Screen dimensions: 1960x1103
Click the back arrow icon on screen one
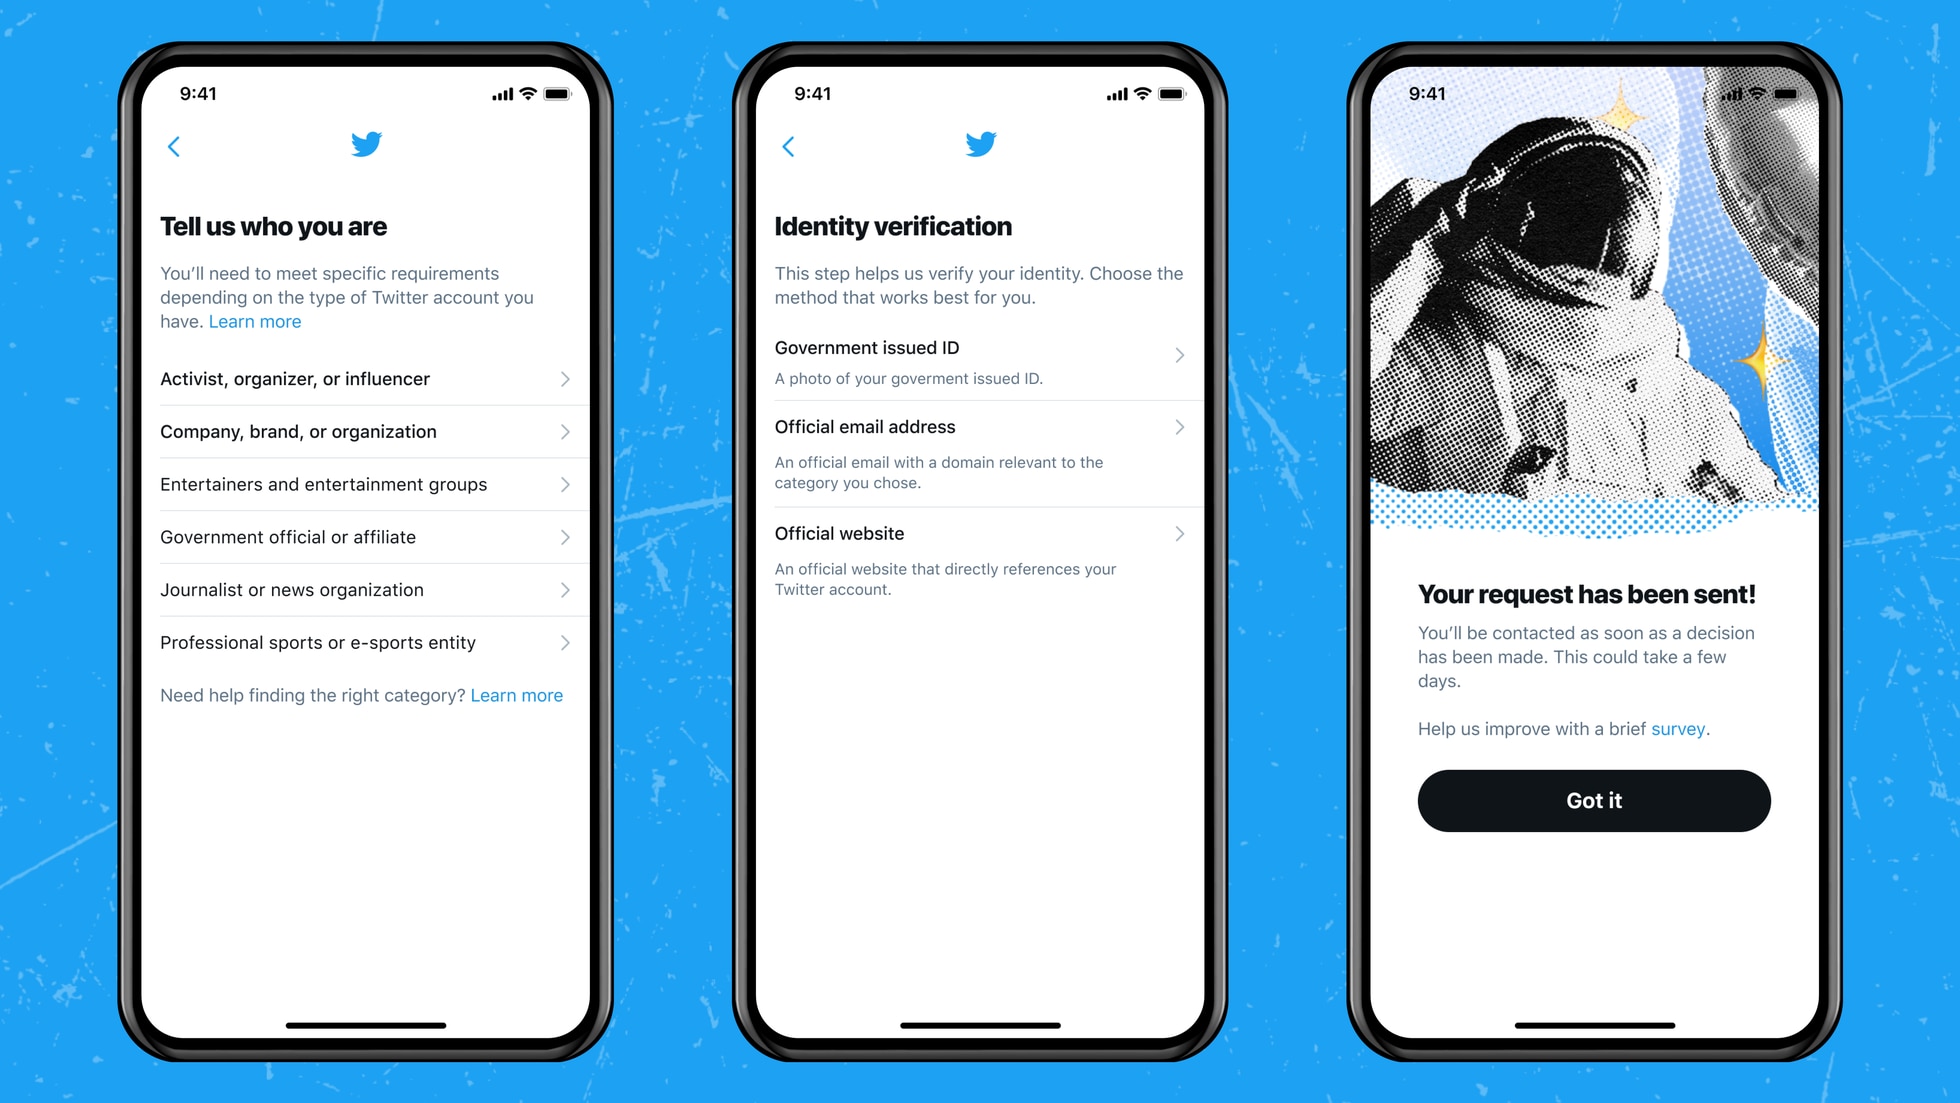tap(174, 145)
